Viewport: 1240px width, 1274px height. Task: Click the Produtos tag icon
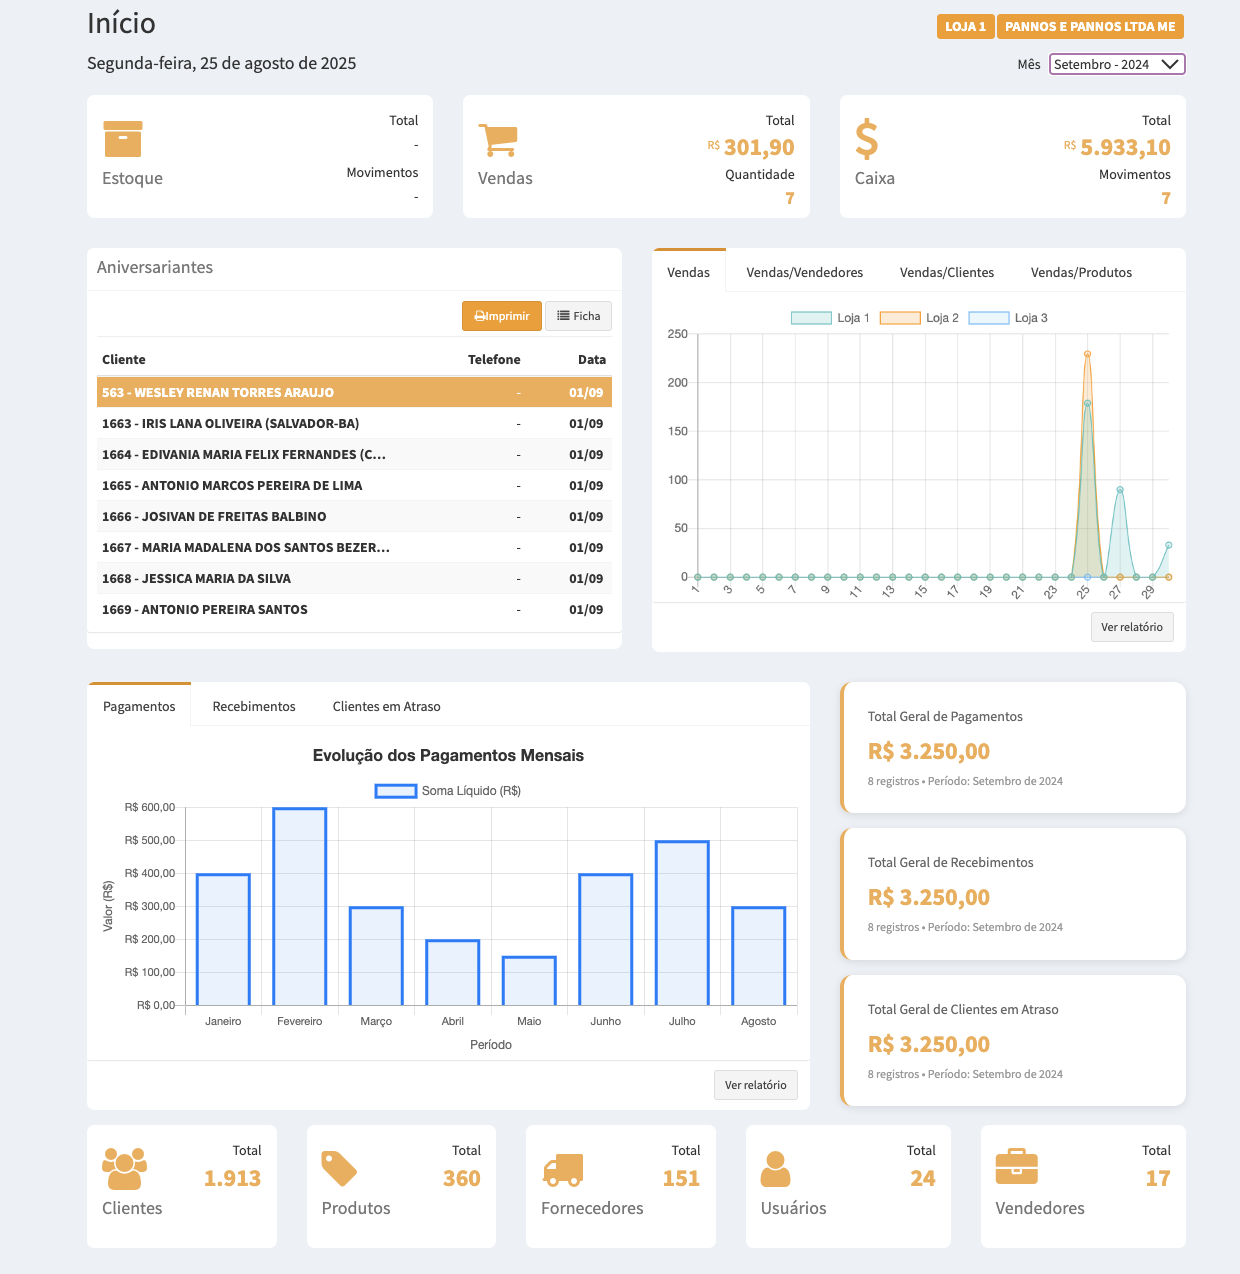tap(339, 1168)
